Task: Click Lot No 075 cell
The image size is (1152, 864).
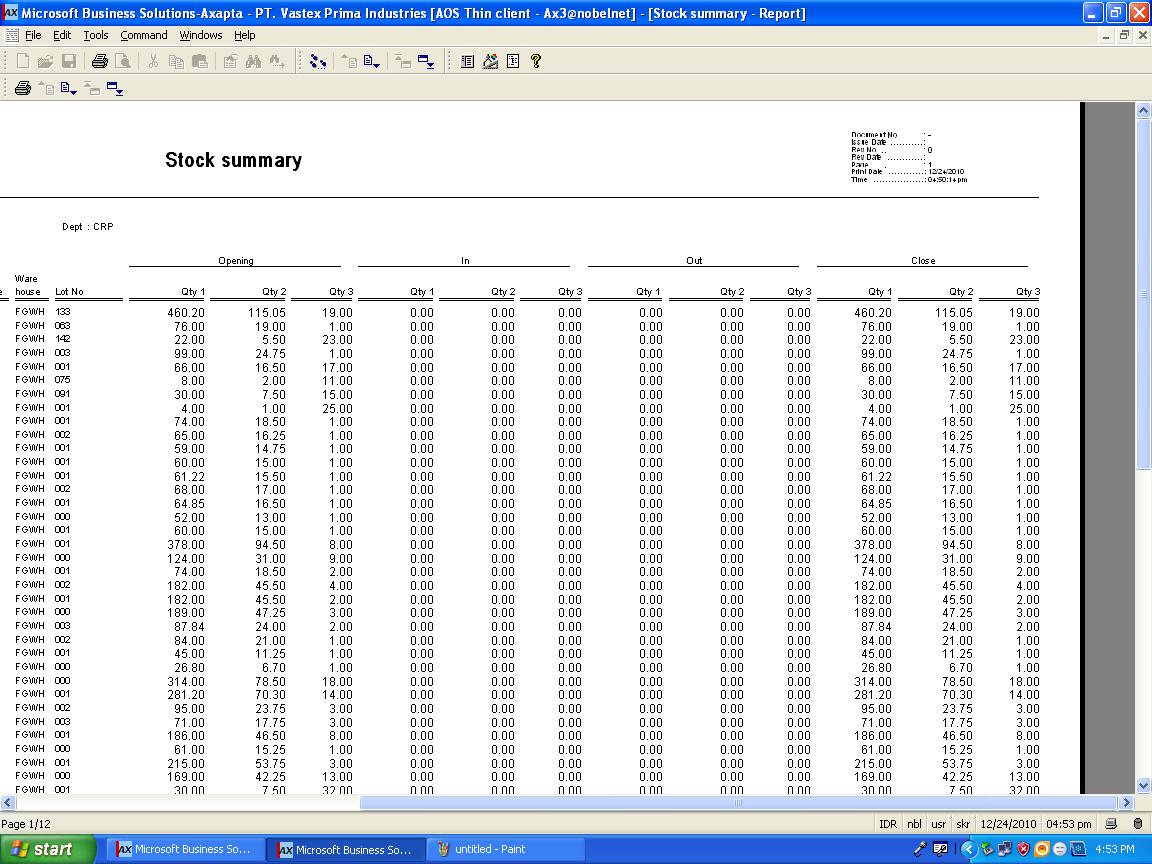Action: [x=62, y=380]
